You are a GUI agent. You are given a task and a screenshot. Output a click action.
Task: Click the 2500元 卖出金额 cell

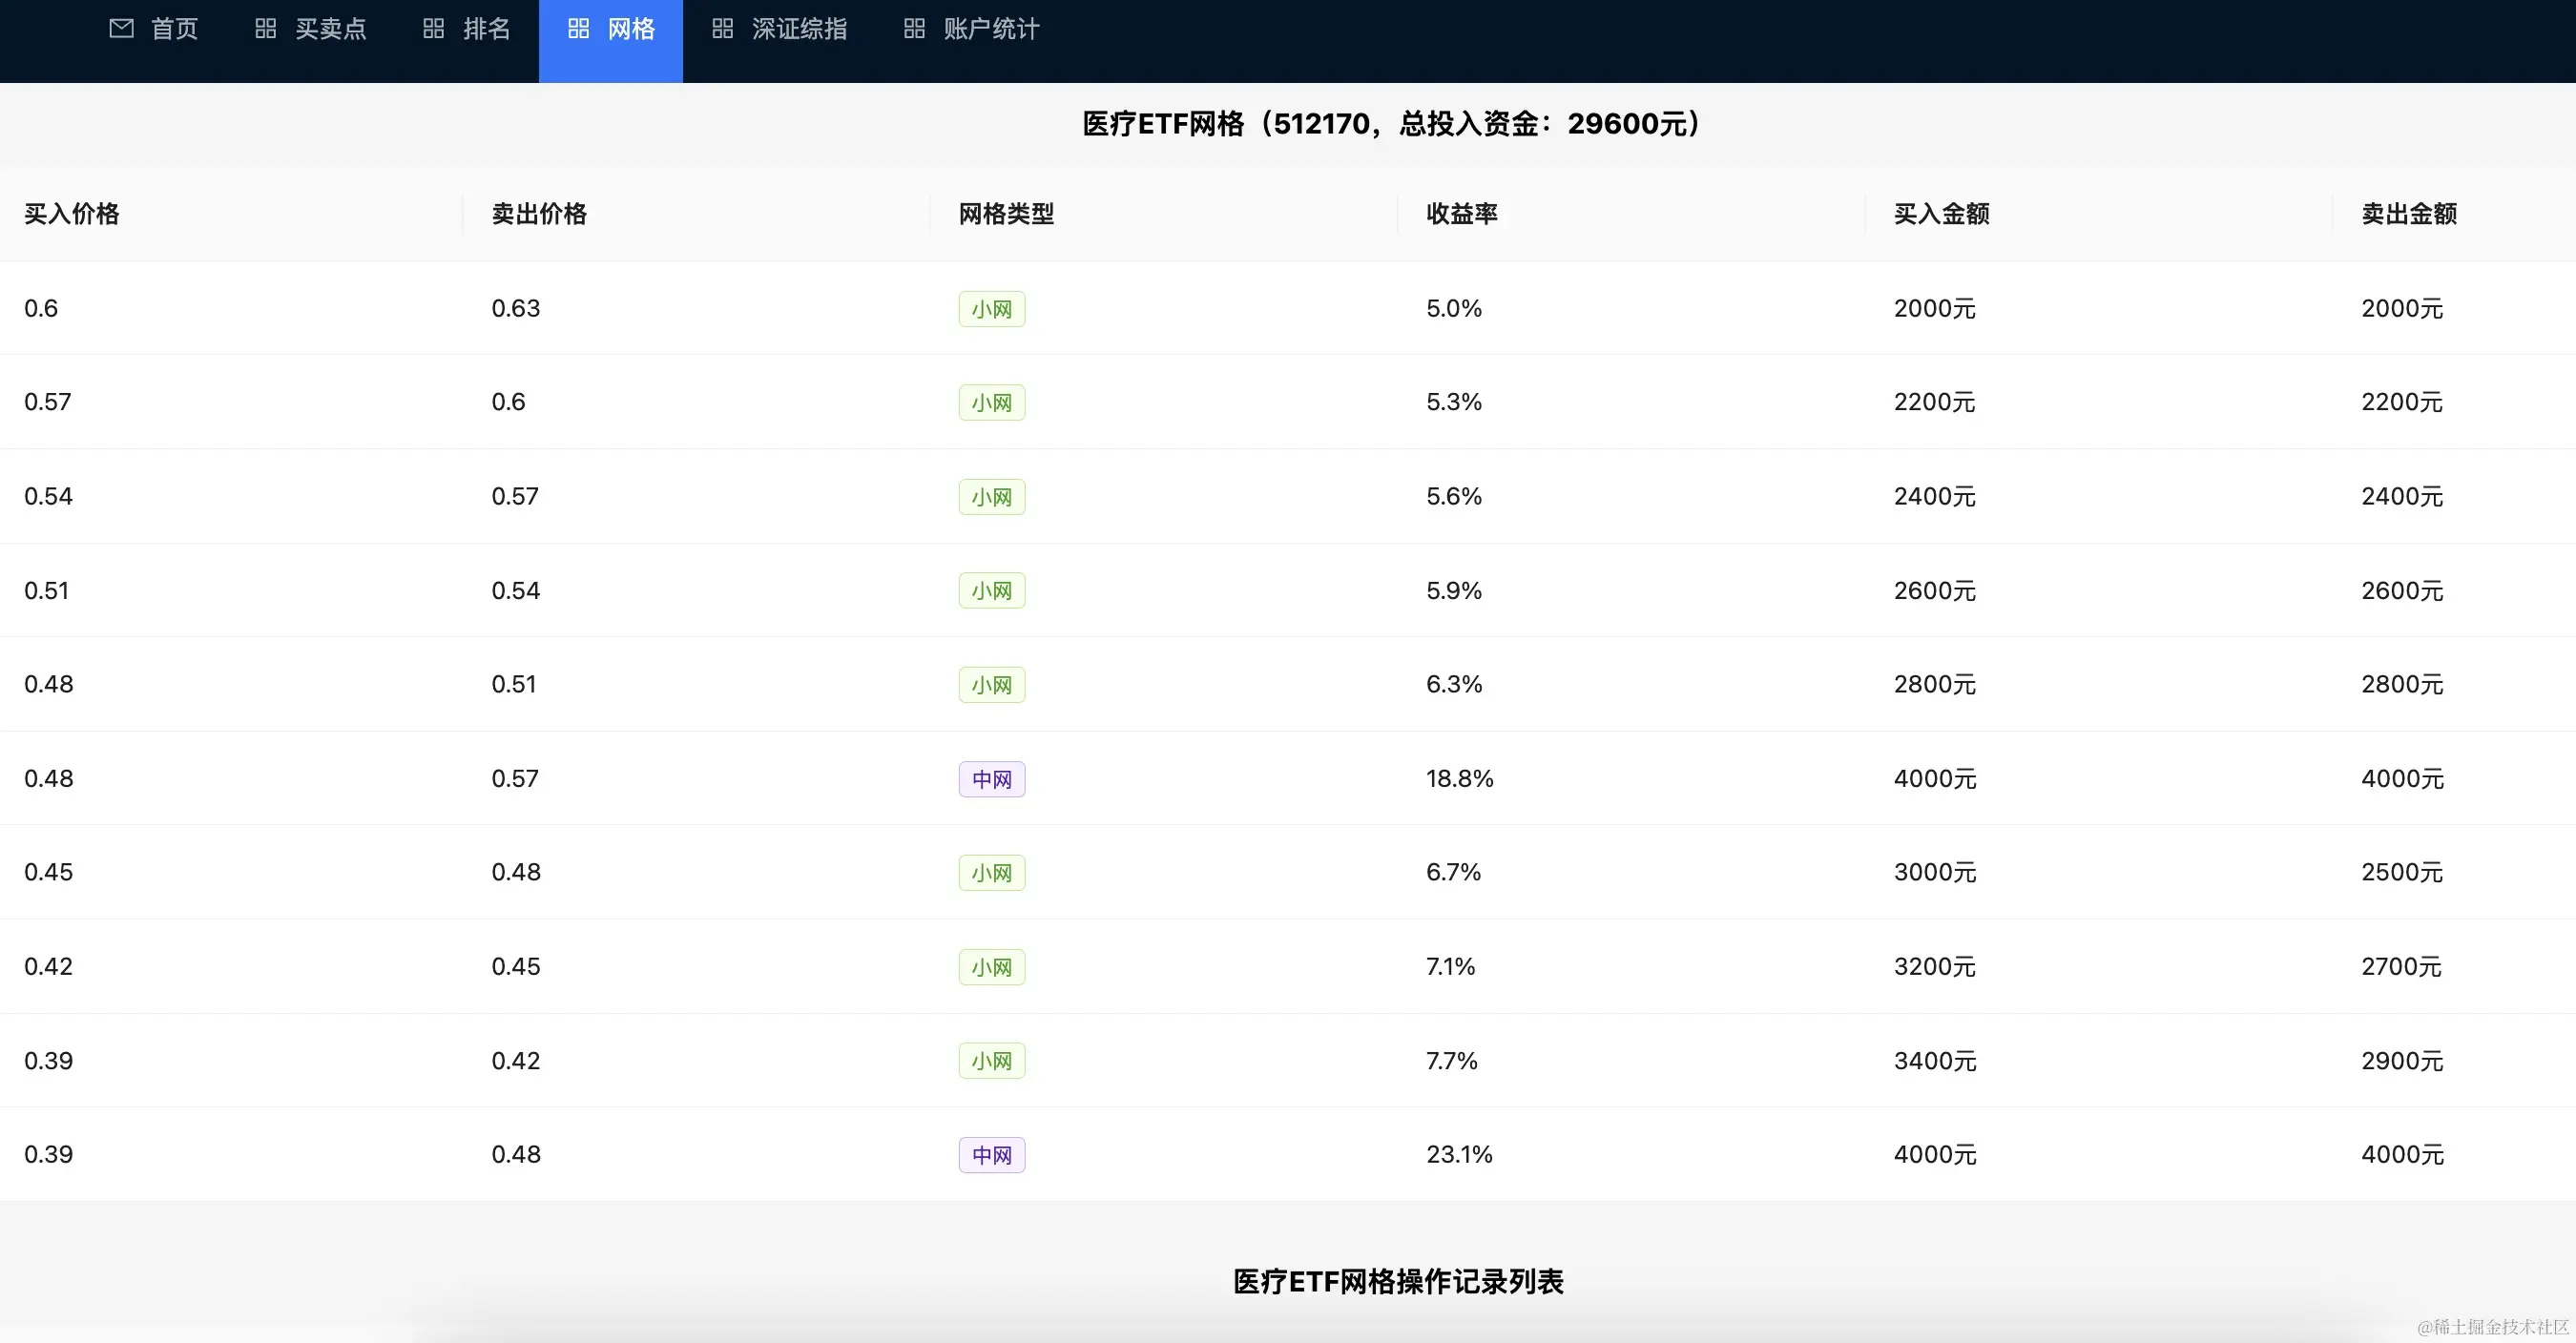(x=2401, y=873)
